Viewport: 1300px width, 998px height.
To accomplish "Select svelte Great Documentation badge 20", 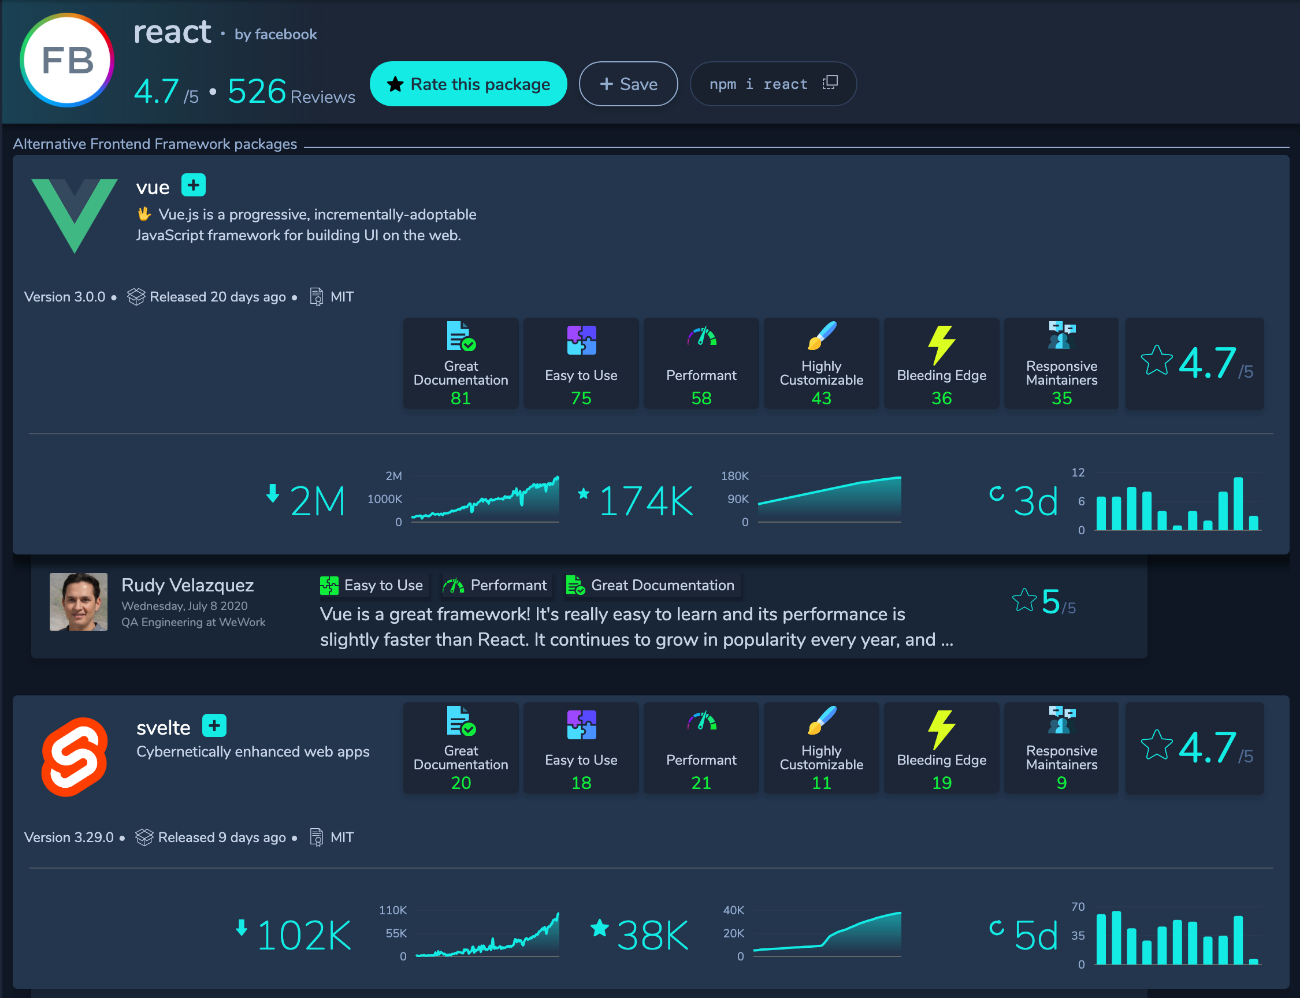I will (461, 748).
